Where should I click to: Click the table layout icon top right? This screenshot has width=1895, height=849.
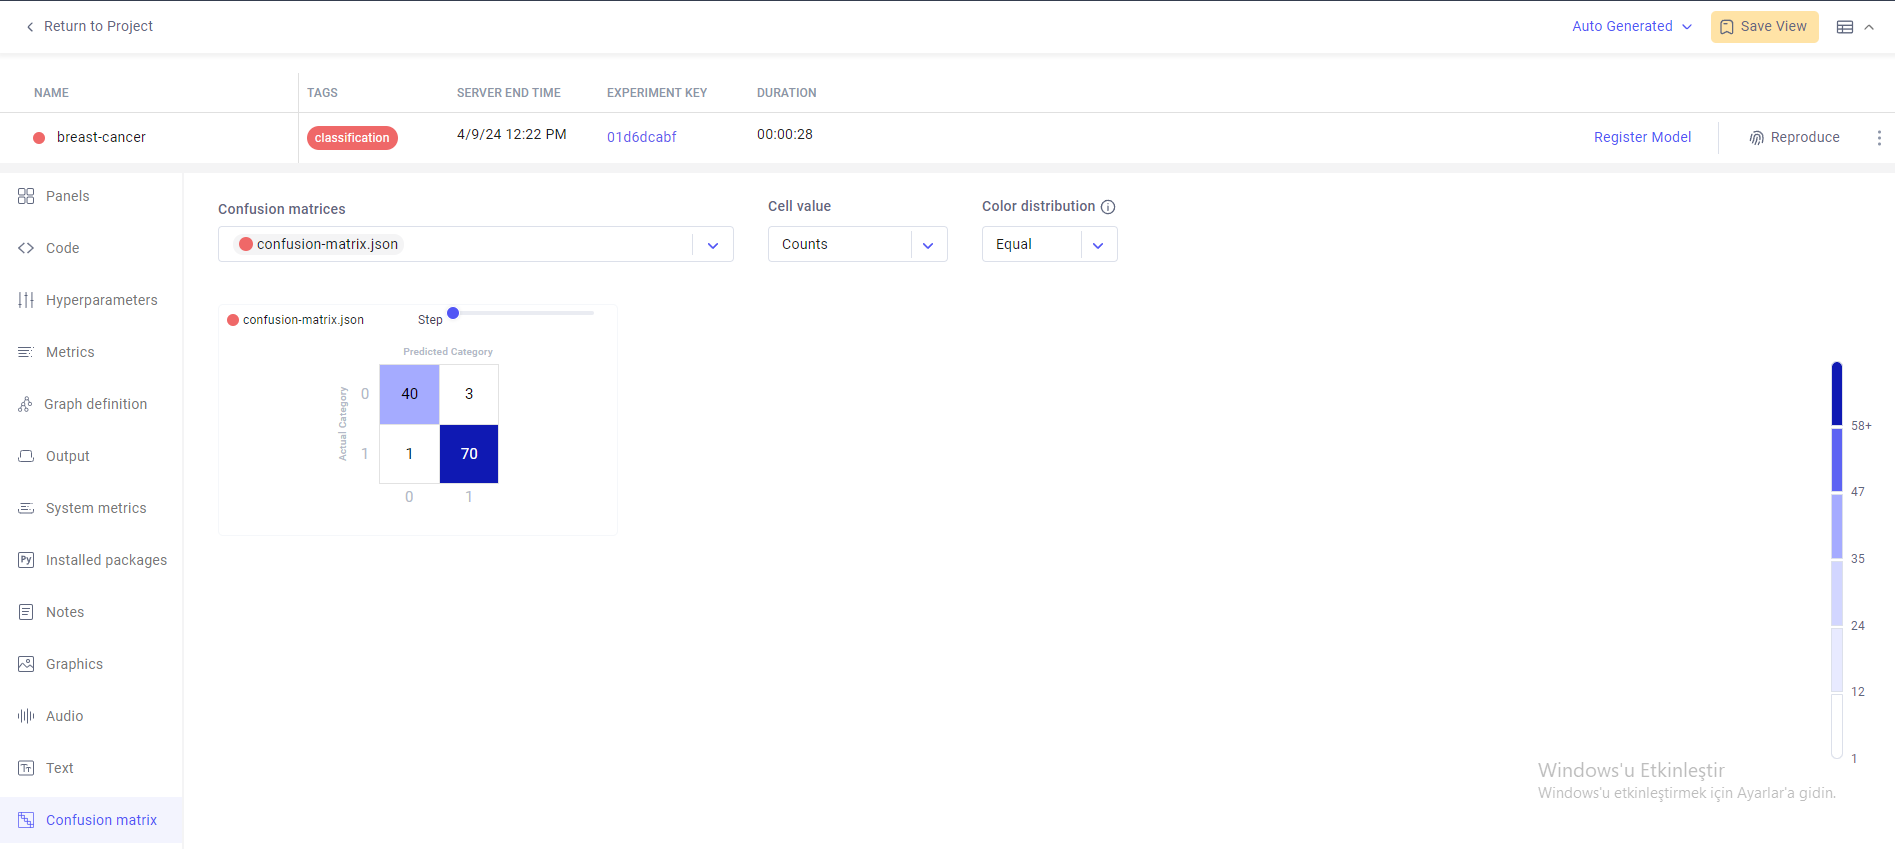point(1845,27)
